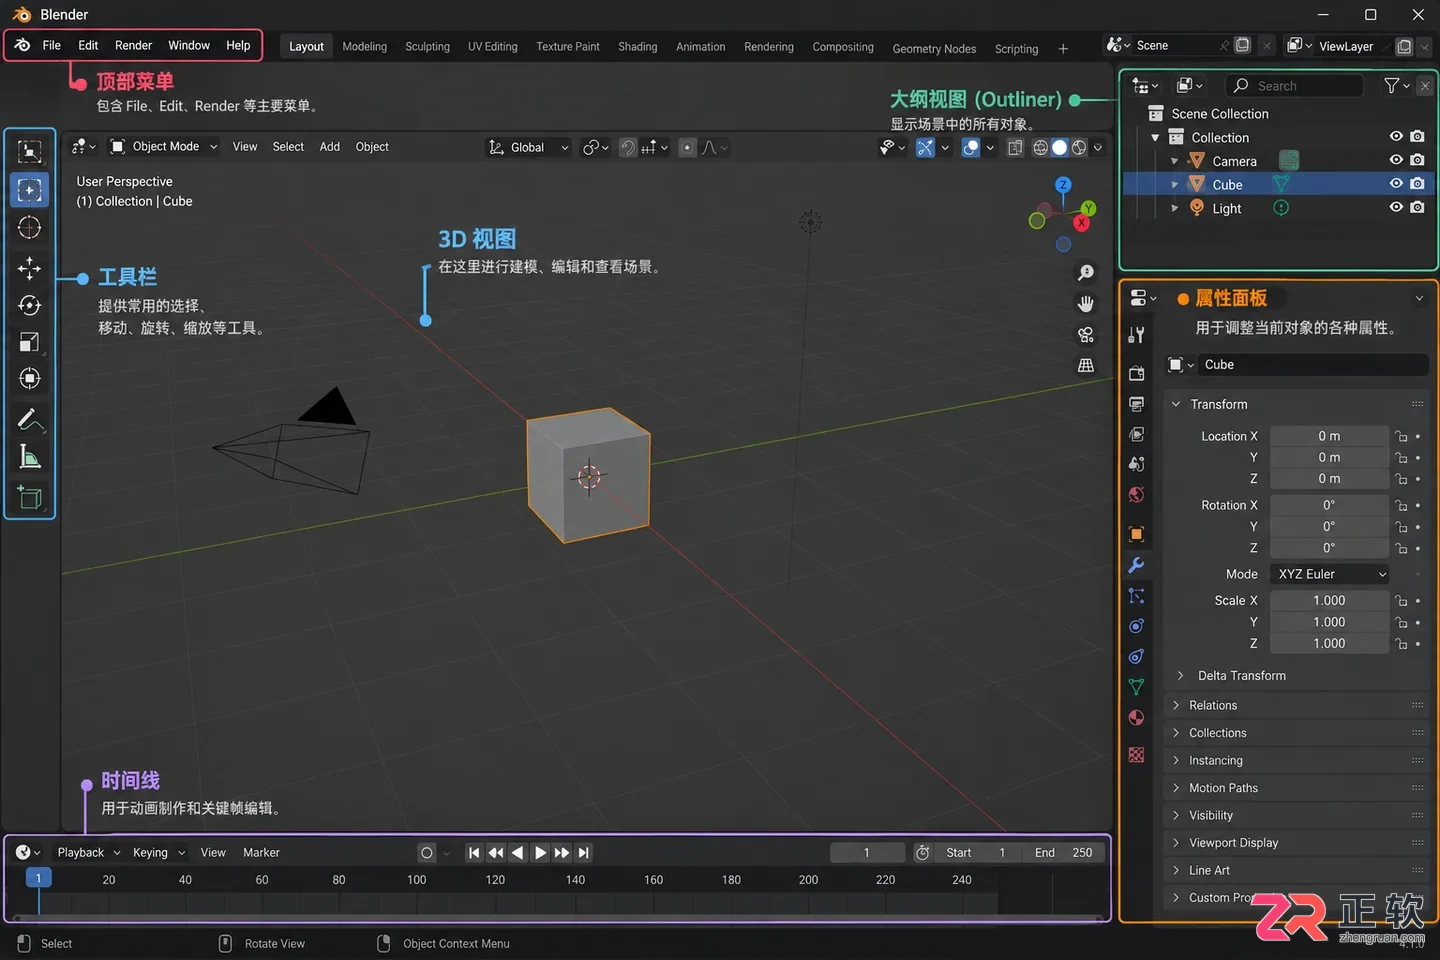Open the Render menu
This screenshot has height=960, width=1440.
click(x=133, y=45)
